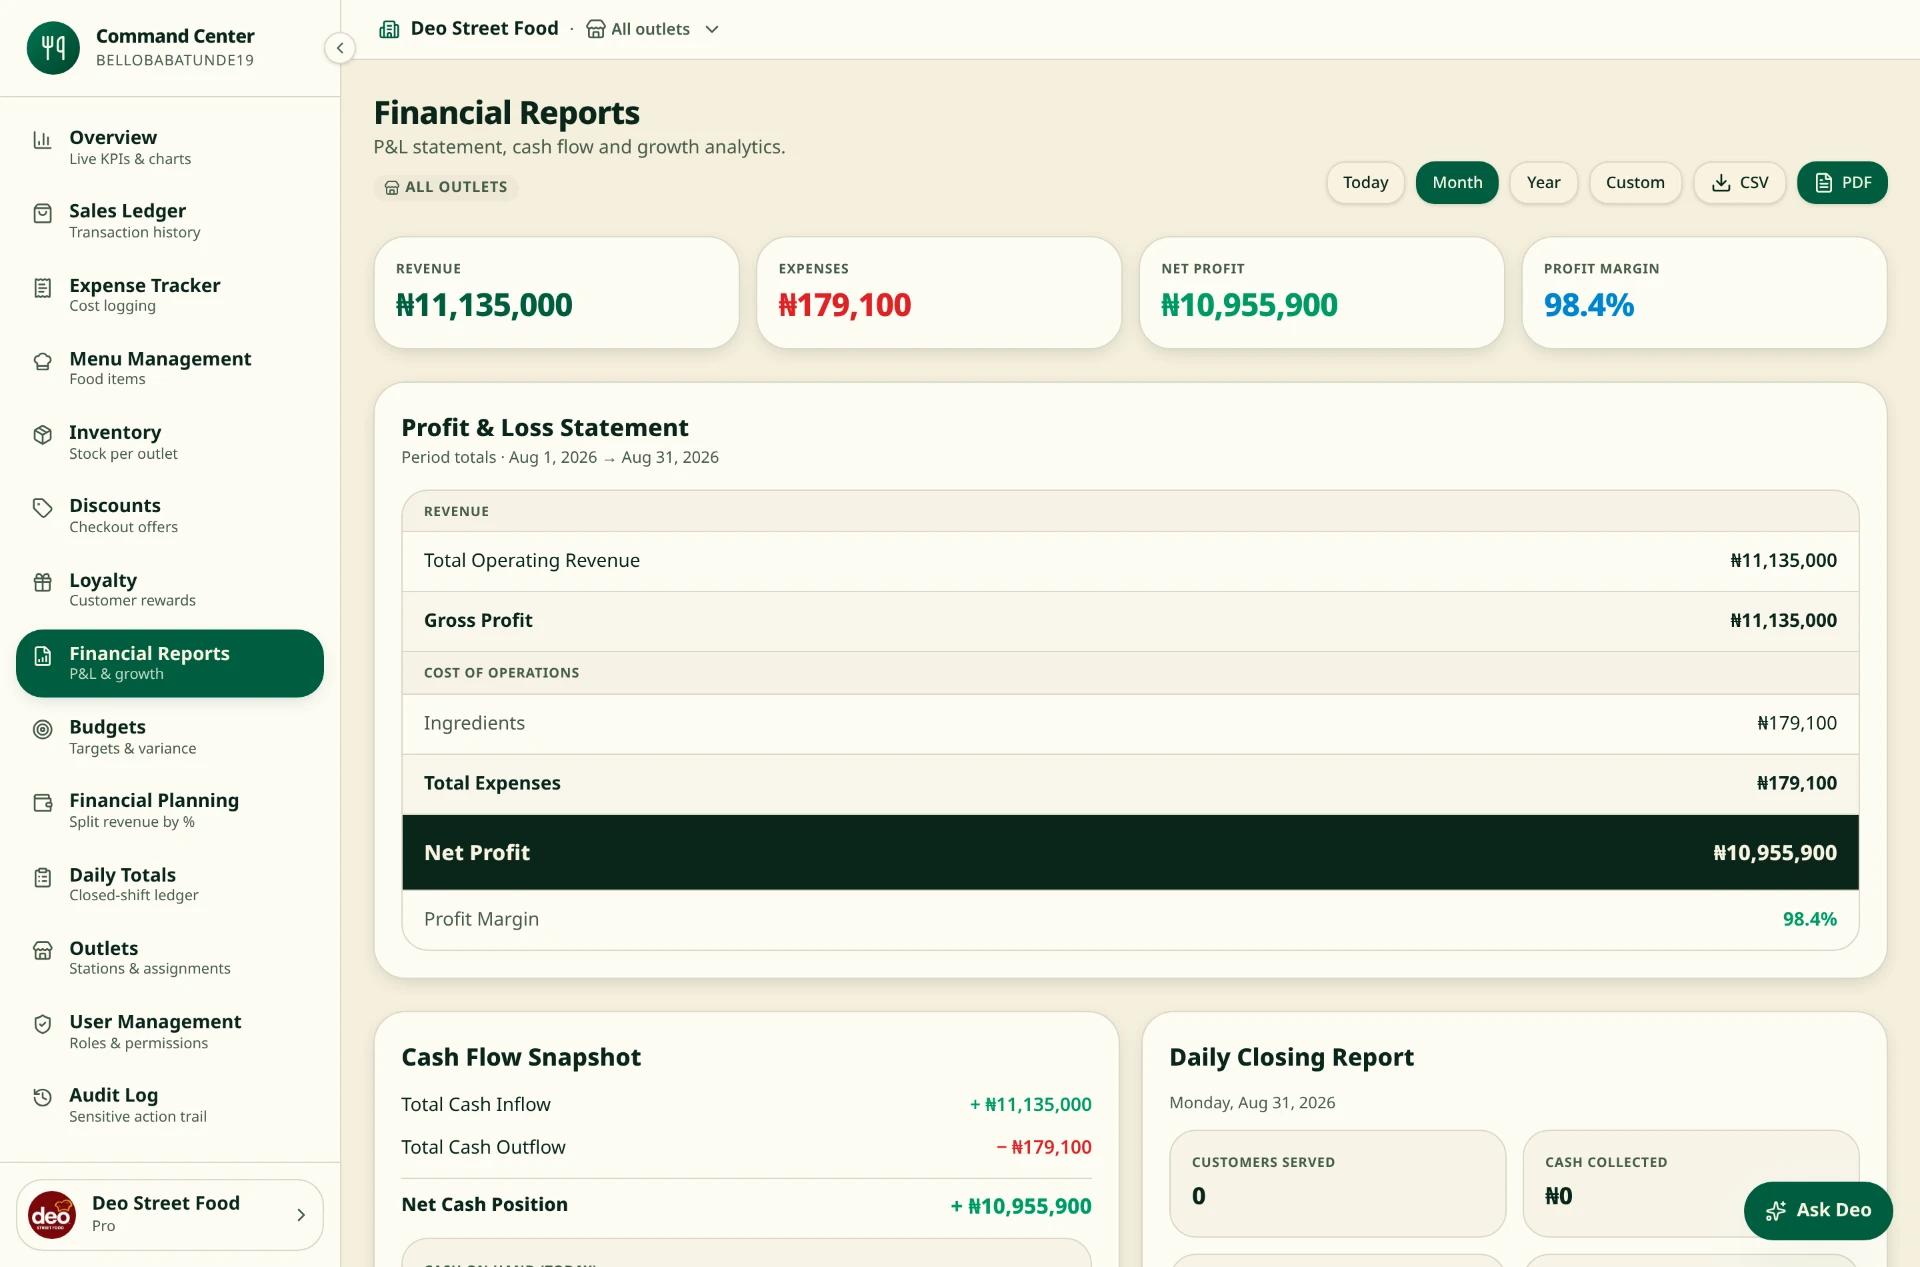This screenshot has height=1267, width=1920.
Task: Open the All outlets dropdown
Action: (x=652, y=29)
